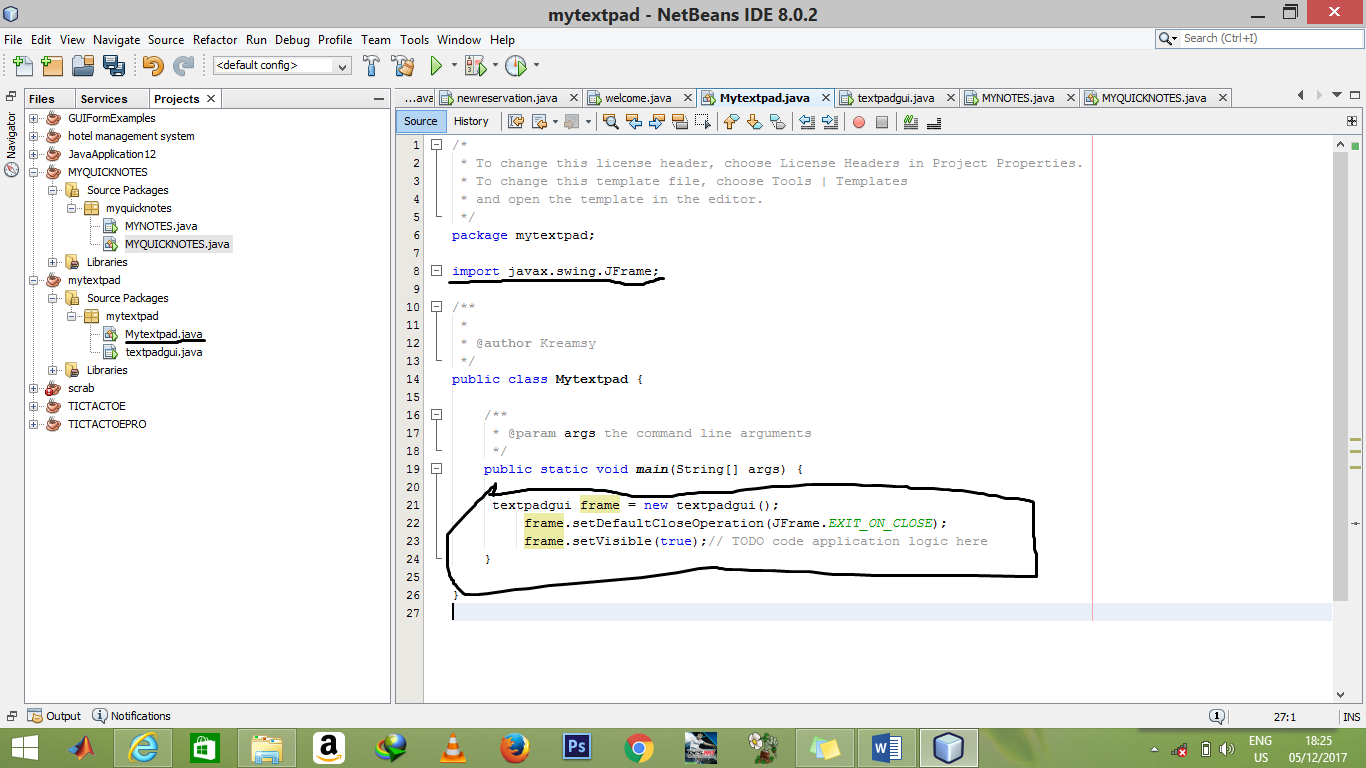1366x768 pixels.
Task: Click the red Start Macro Recording icon
Action: [859, 122]
